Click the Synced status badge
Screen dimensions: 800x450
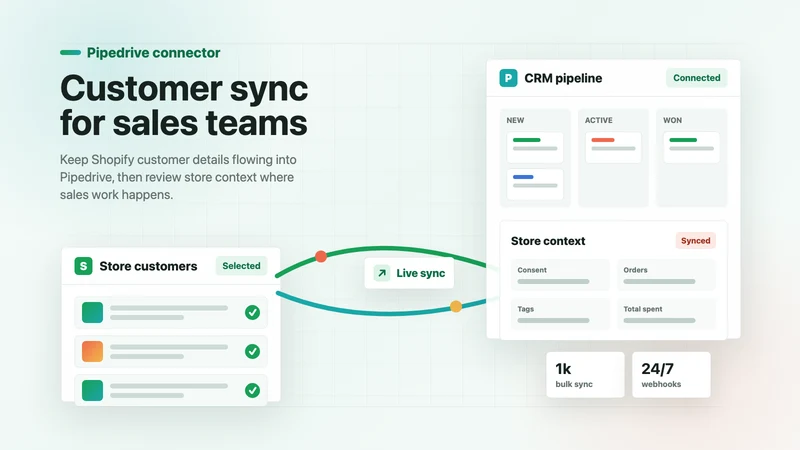point(695,241)
